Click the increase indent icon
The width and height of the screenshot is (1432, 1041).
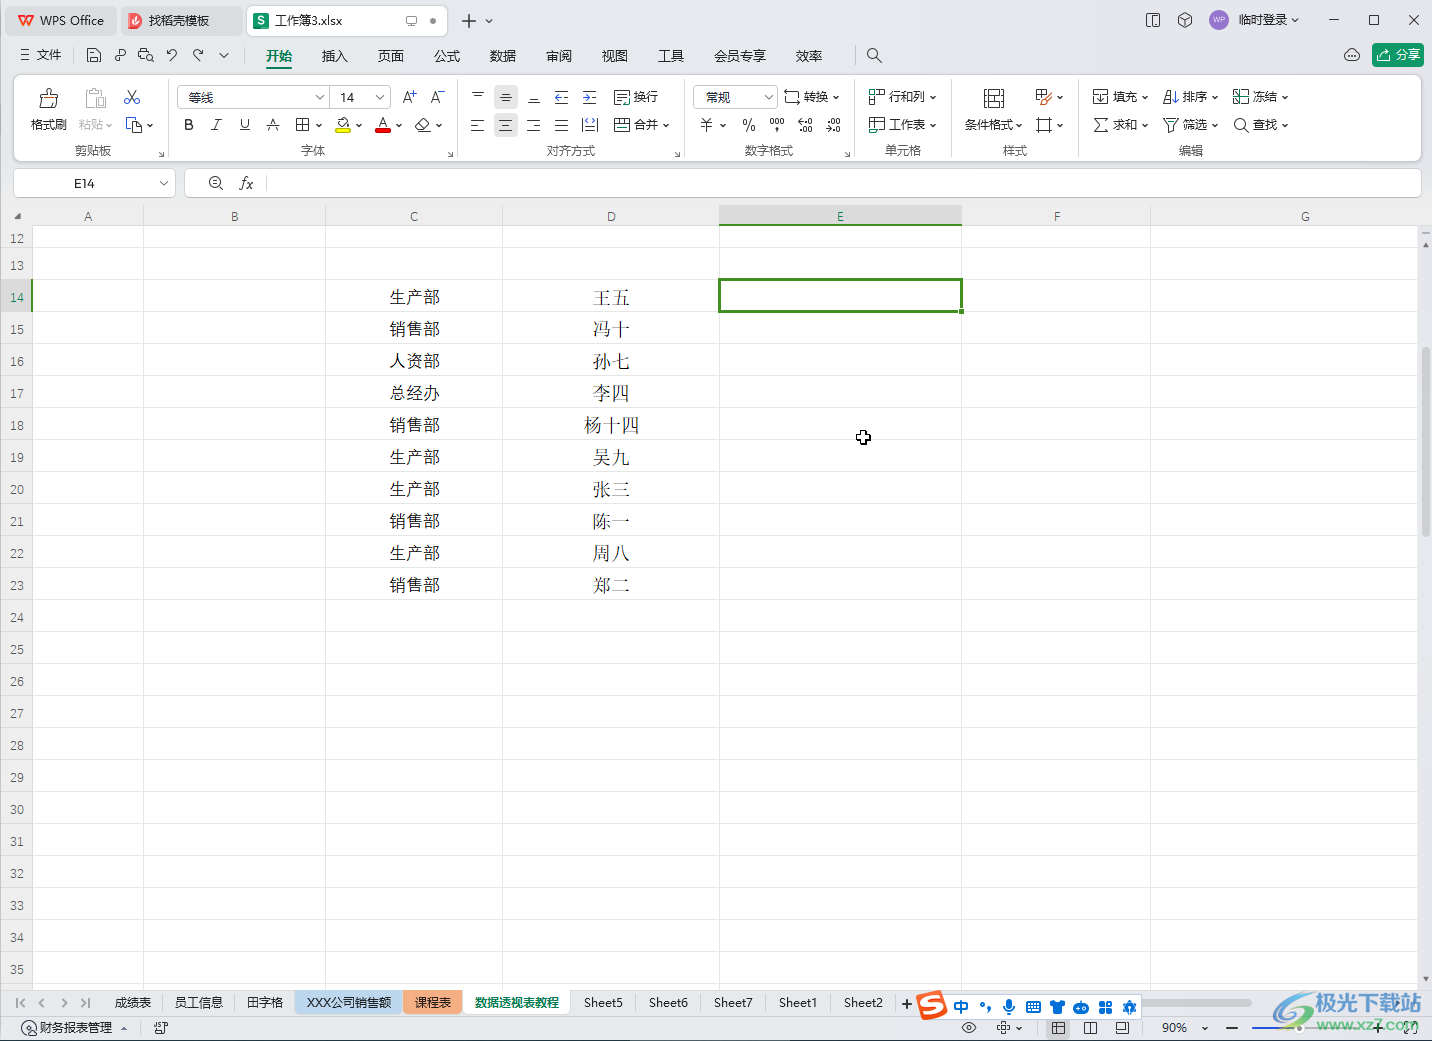point(590,97)
